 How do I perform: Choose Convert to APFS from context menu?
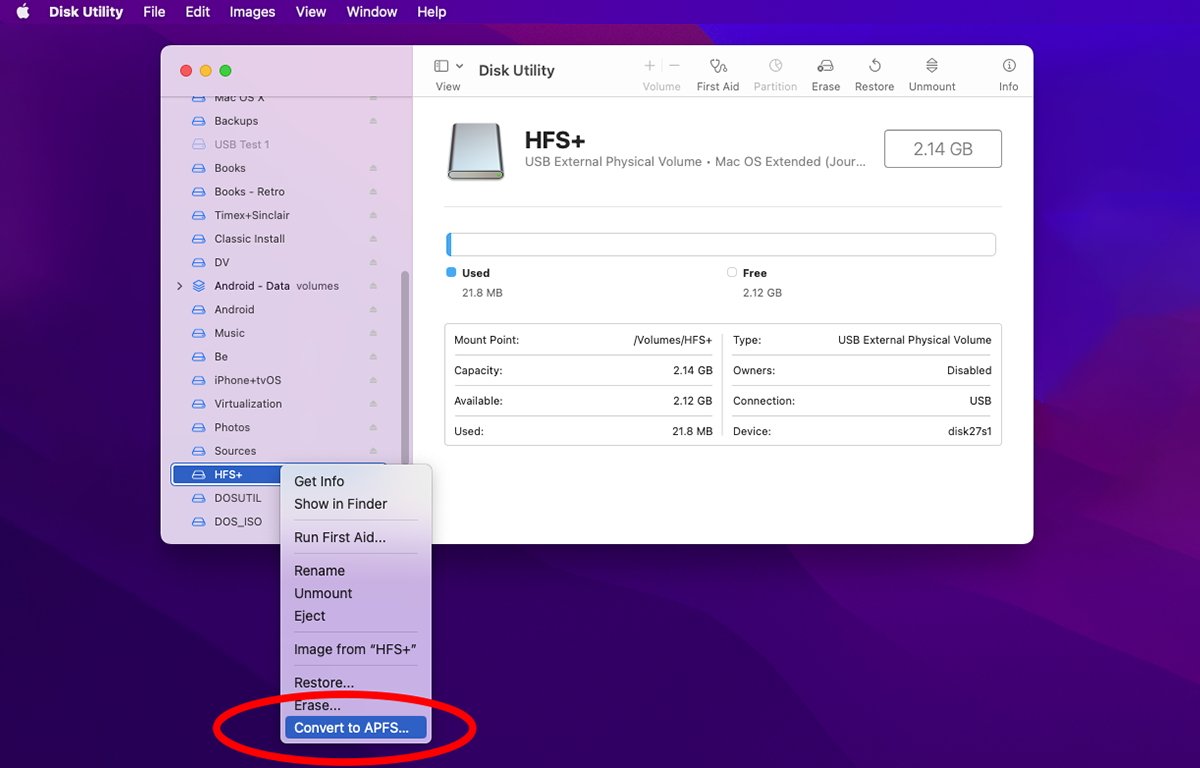[351, 728]
